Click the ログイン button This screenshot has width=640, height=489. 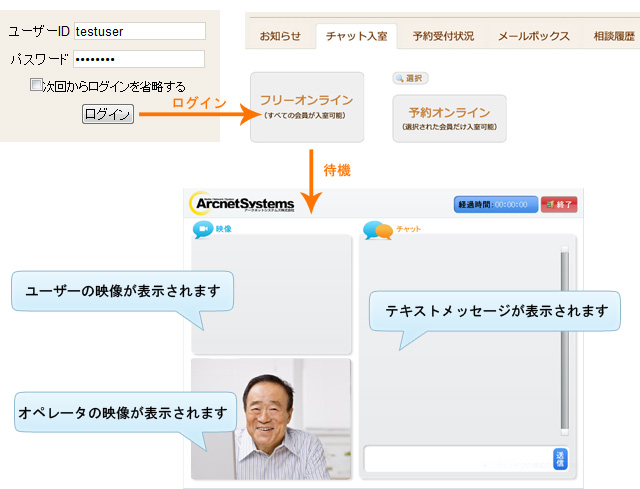(x=108, y=114)
